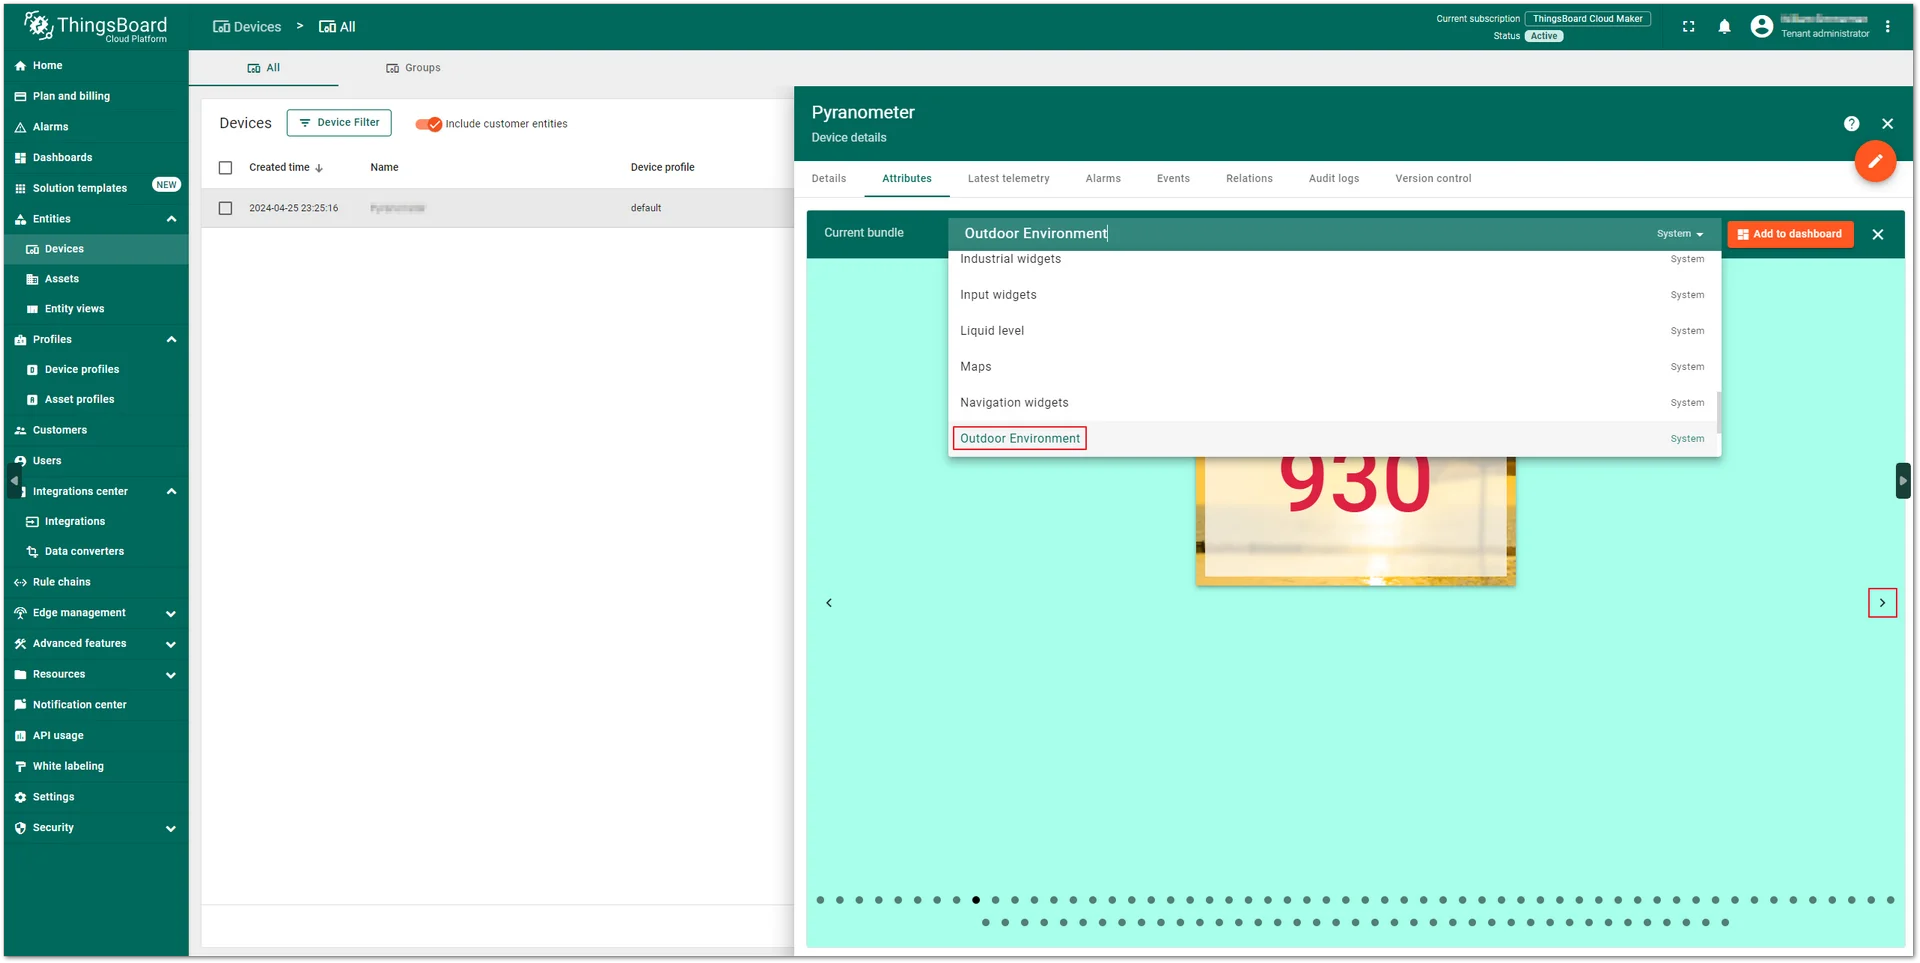Go to next widget in carousel

[1882, 603]
